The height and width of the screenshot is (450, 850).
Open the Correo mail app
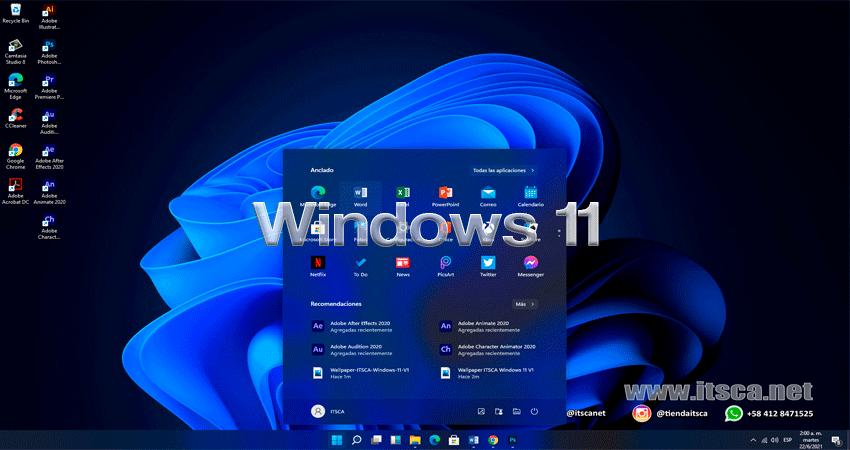coord(488,194)
